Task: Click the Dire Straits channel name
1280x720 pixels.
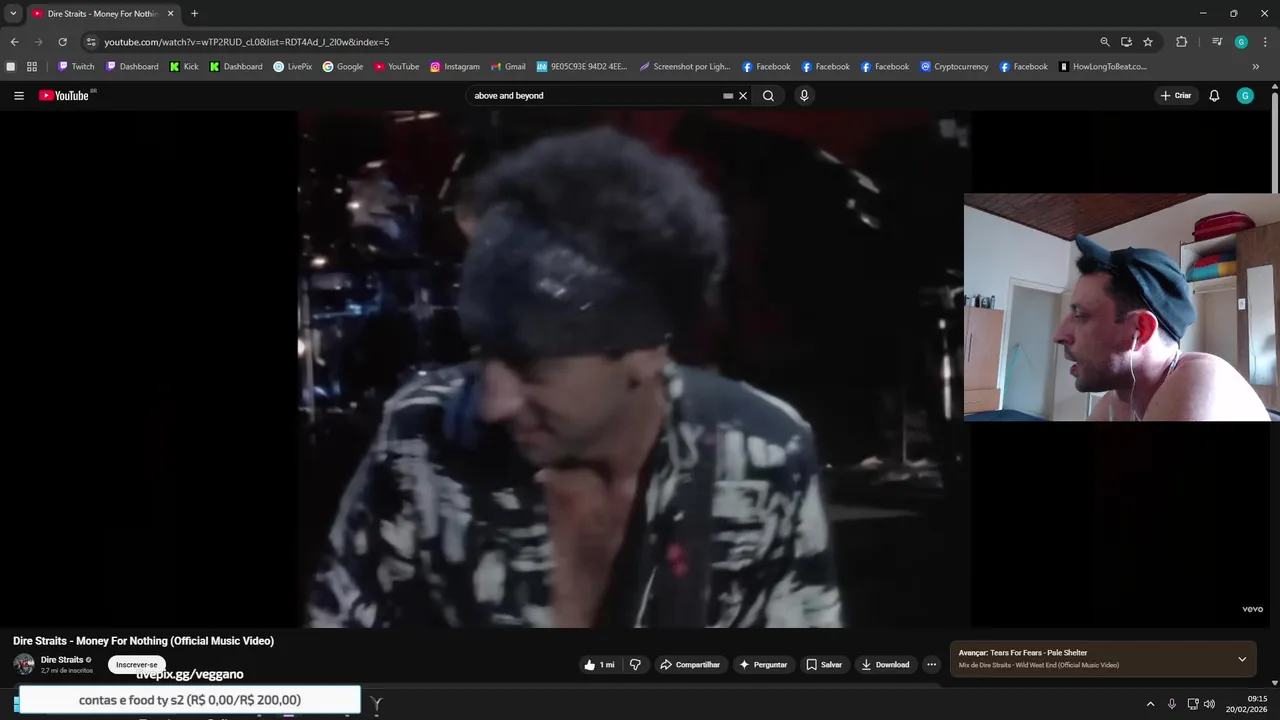Action: point(62,660)
